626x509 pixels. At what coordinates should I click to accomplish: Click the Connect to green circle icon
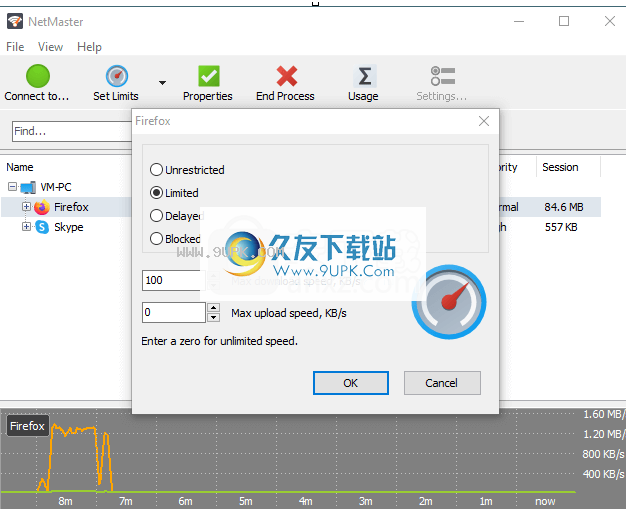coord(38,76)
